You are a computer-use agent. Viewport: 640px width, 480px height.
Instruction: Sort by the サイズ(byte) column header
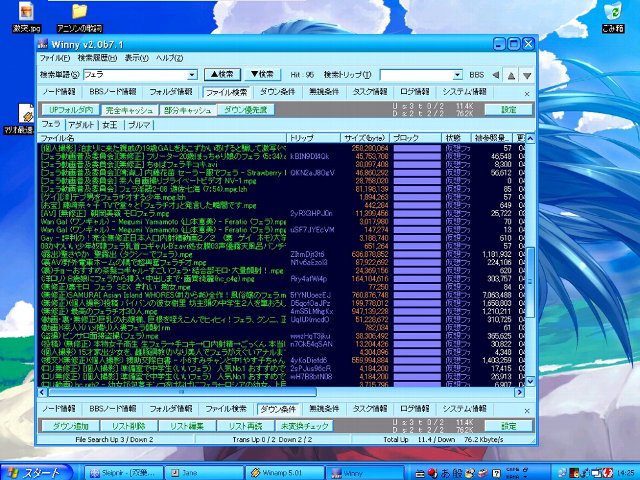(364, 138)
